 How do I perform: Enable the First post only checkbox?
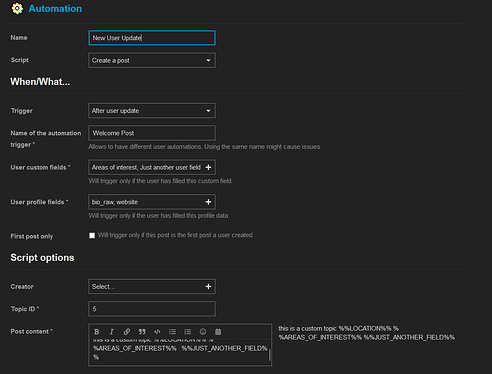92,236
